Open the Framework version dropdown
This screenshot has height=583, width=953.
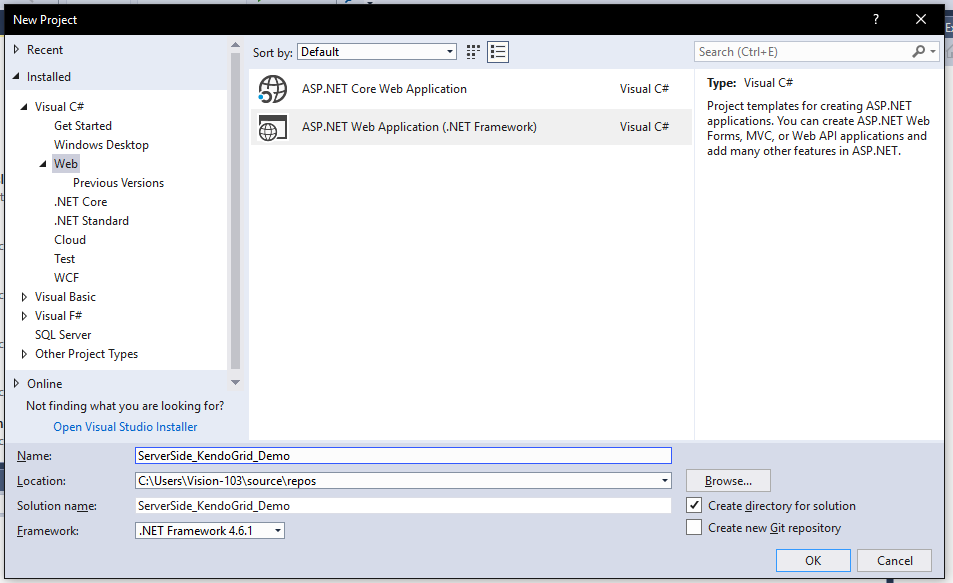click(x=277, y=530)
